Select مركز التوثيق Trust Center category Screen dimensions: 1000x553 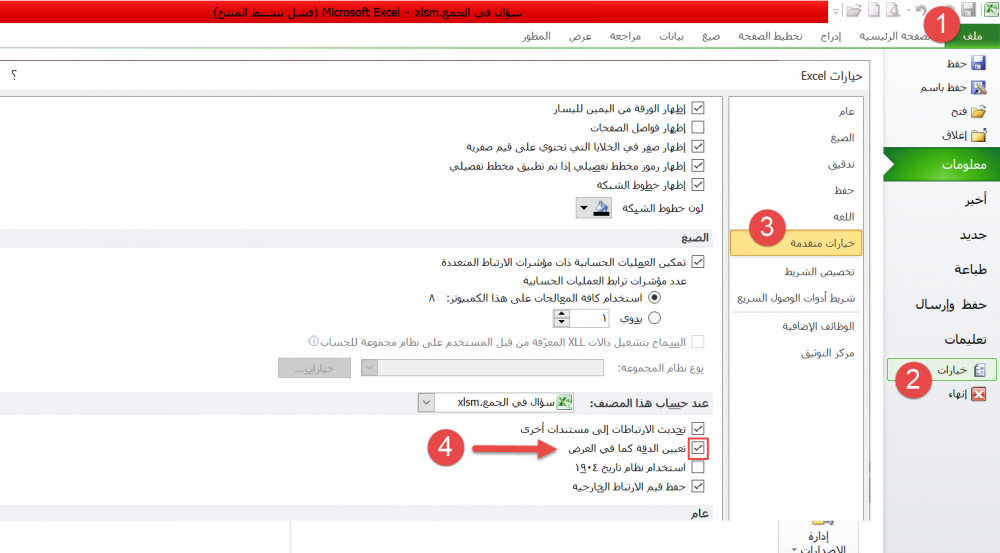point(796,353)
